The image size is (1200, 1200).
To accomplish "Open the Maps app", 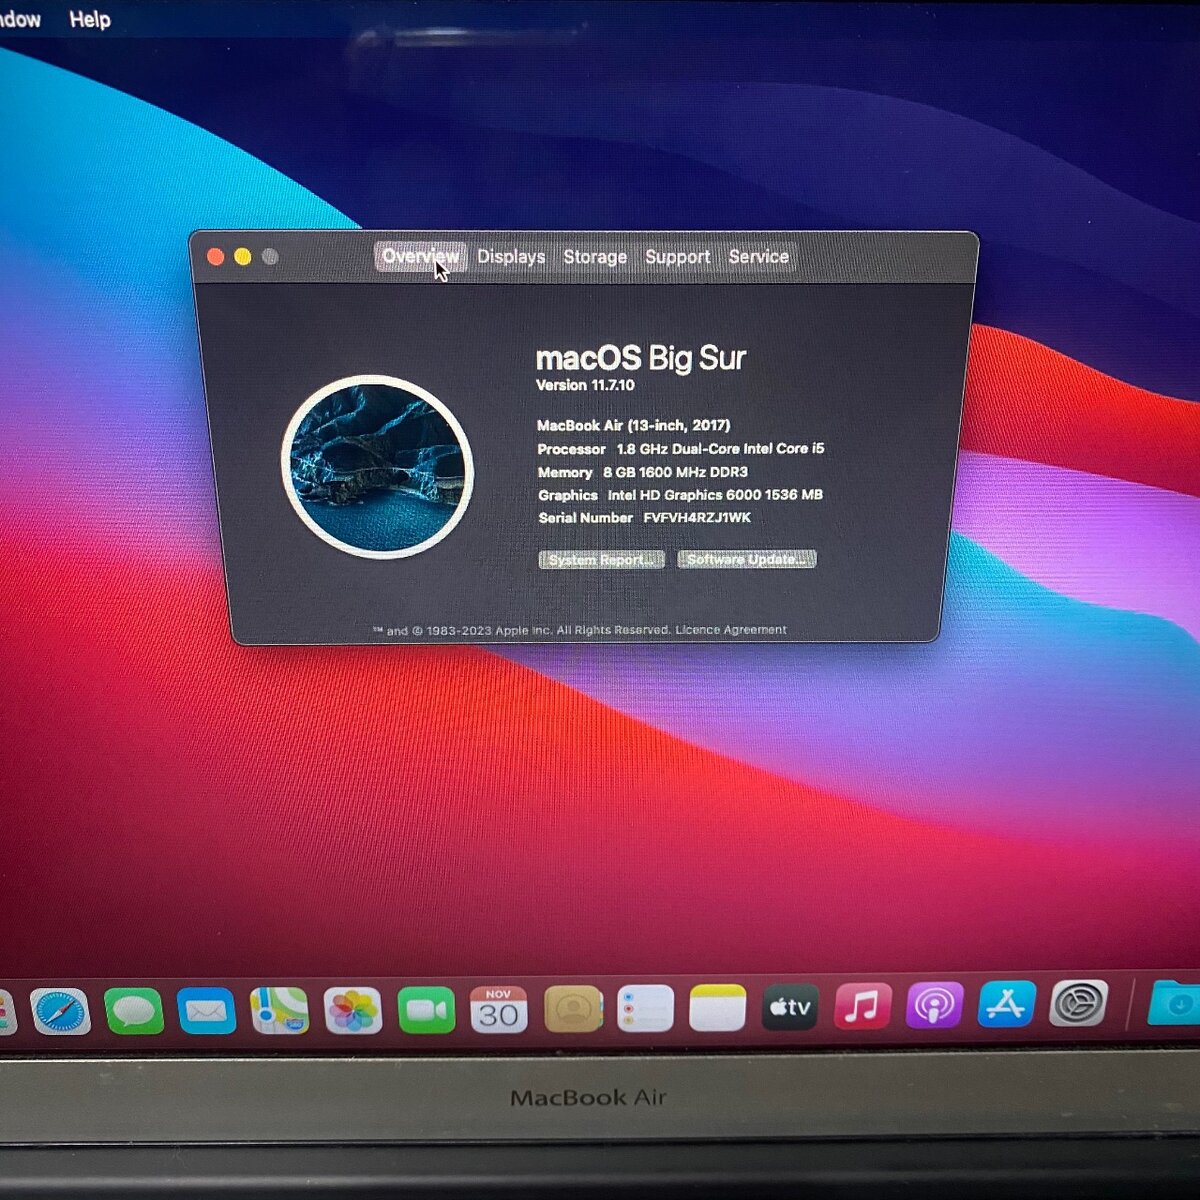I will tap(279, 1008).
